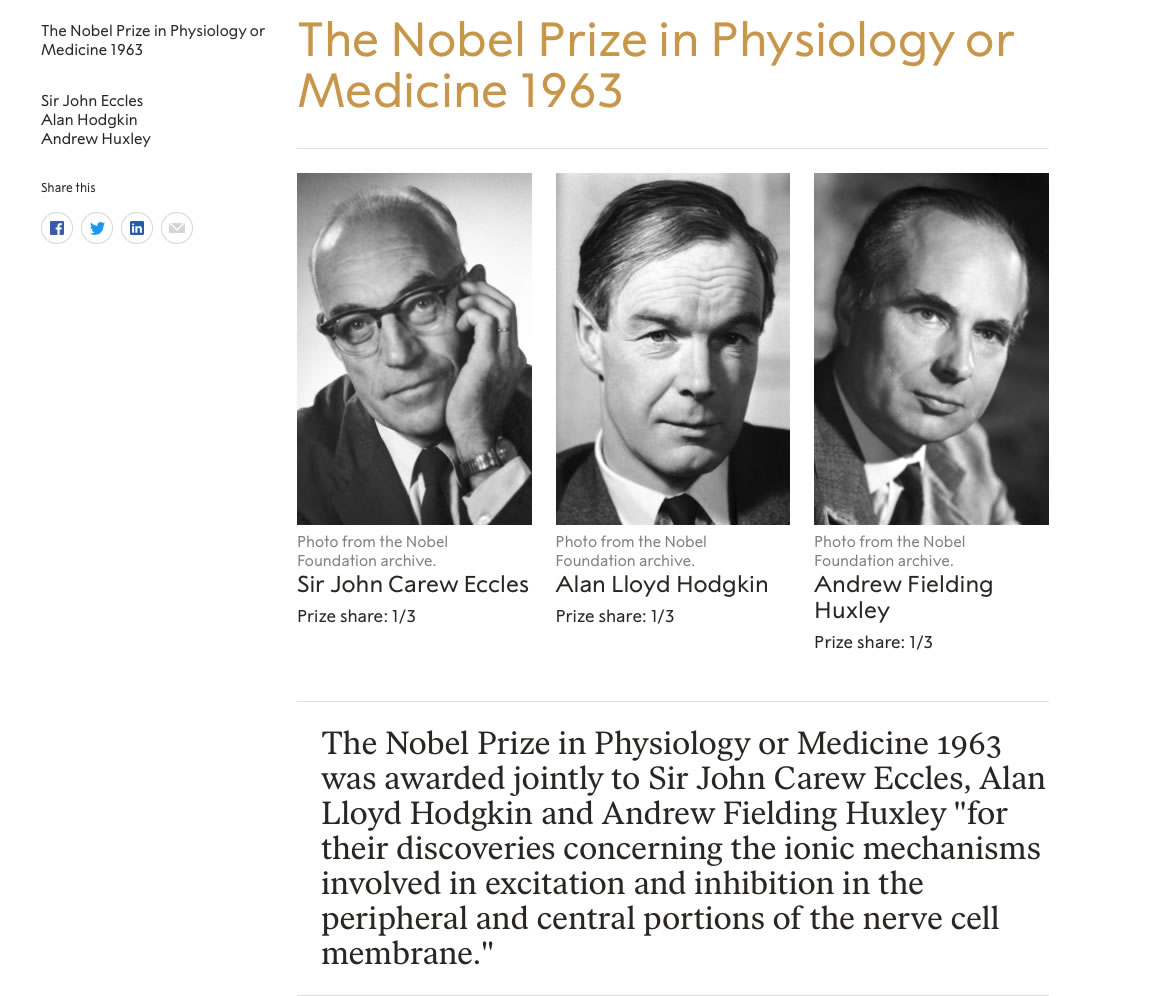The image size is (1152, 996).
Task: Go to Alan Hodgkin in sidebar
Action: pos(89,120)
